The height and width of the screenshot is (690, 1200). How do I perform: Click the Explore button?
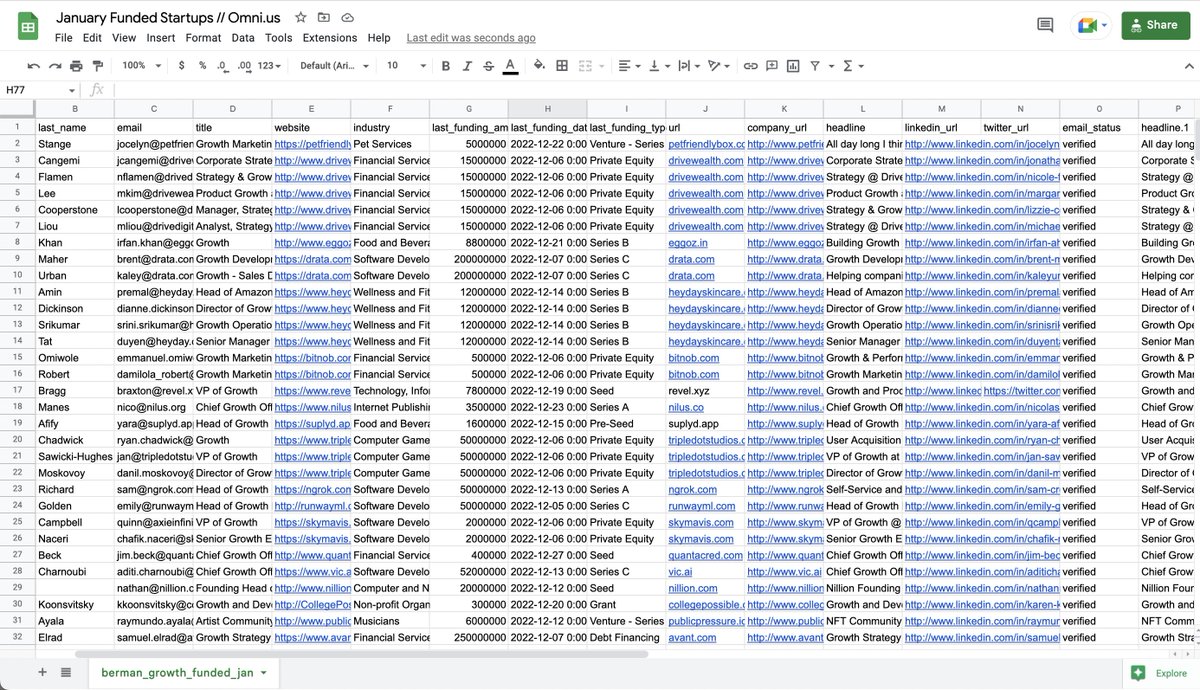pyautogui.click(x=1161, y=673)
